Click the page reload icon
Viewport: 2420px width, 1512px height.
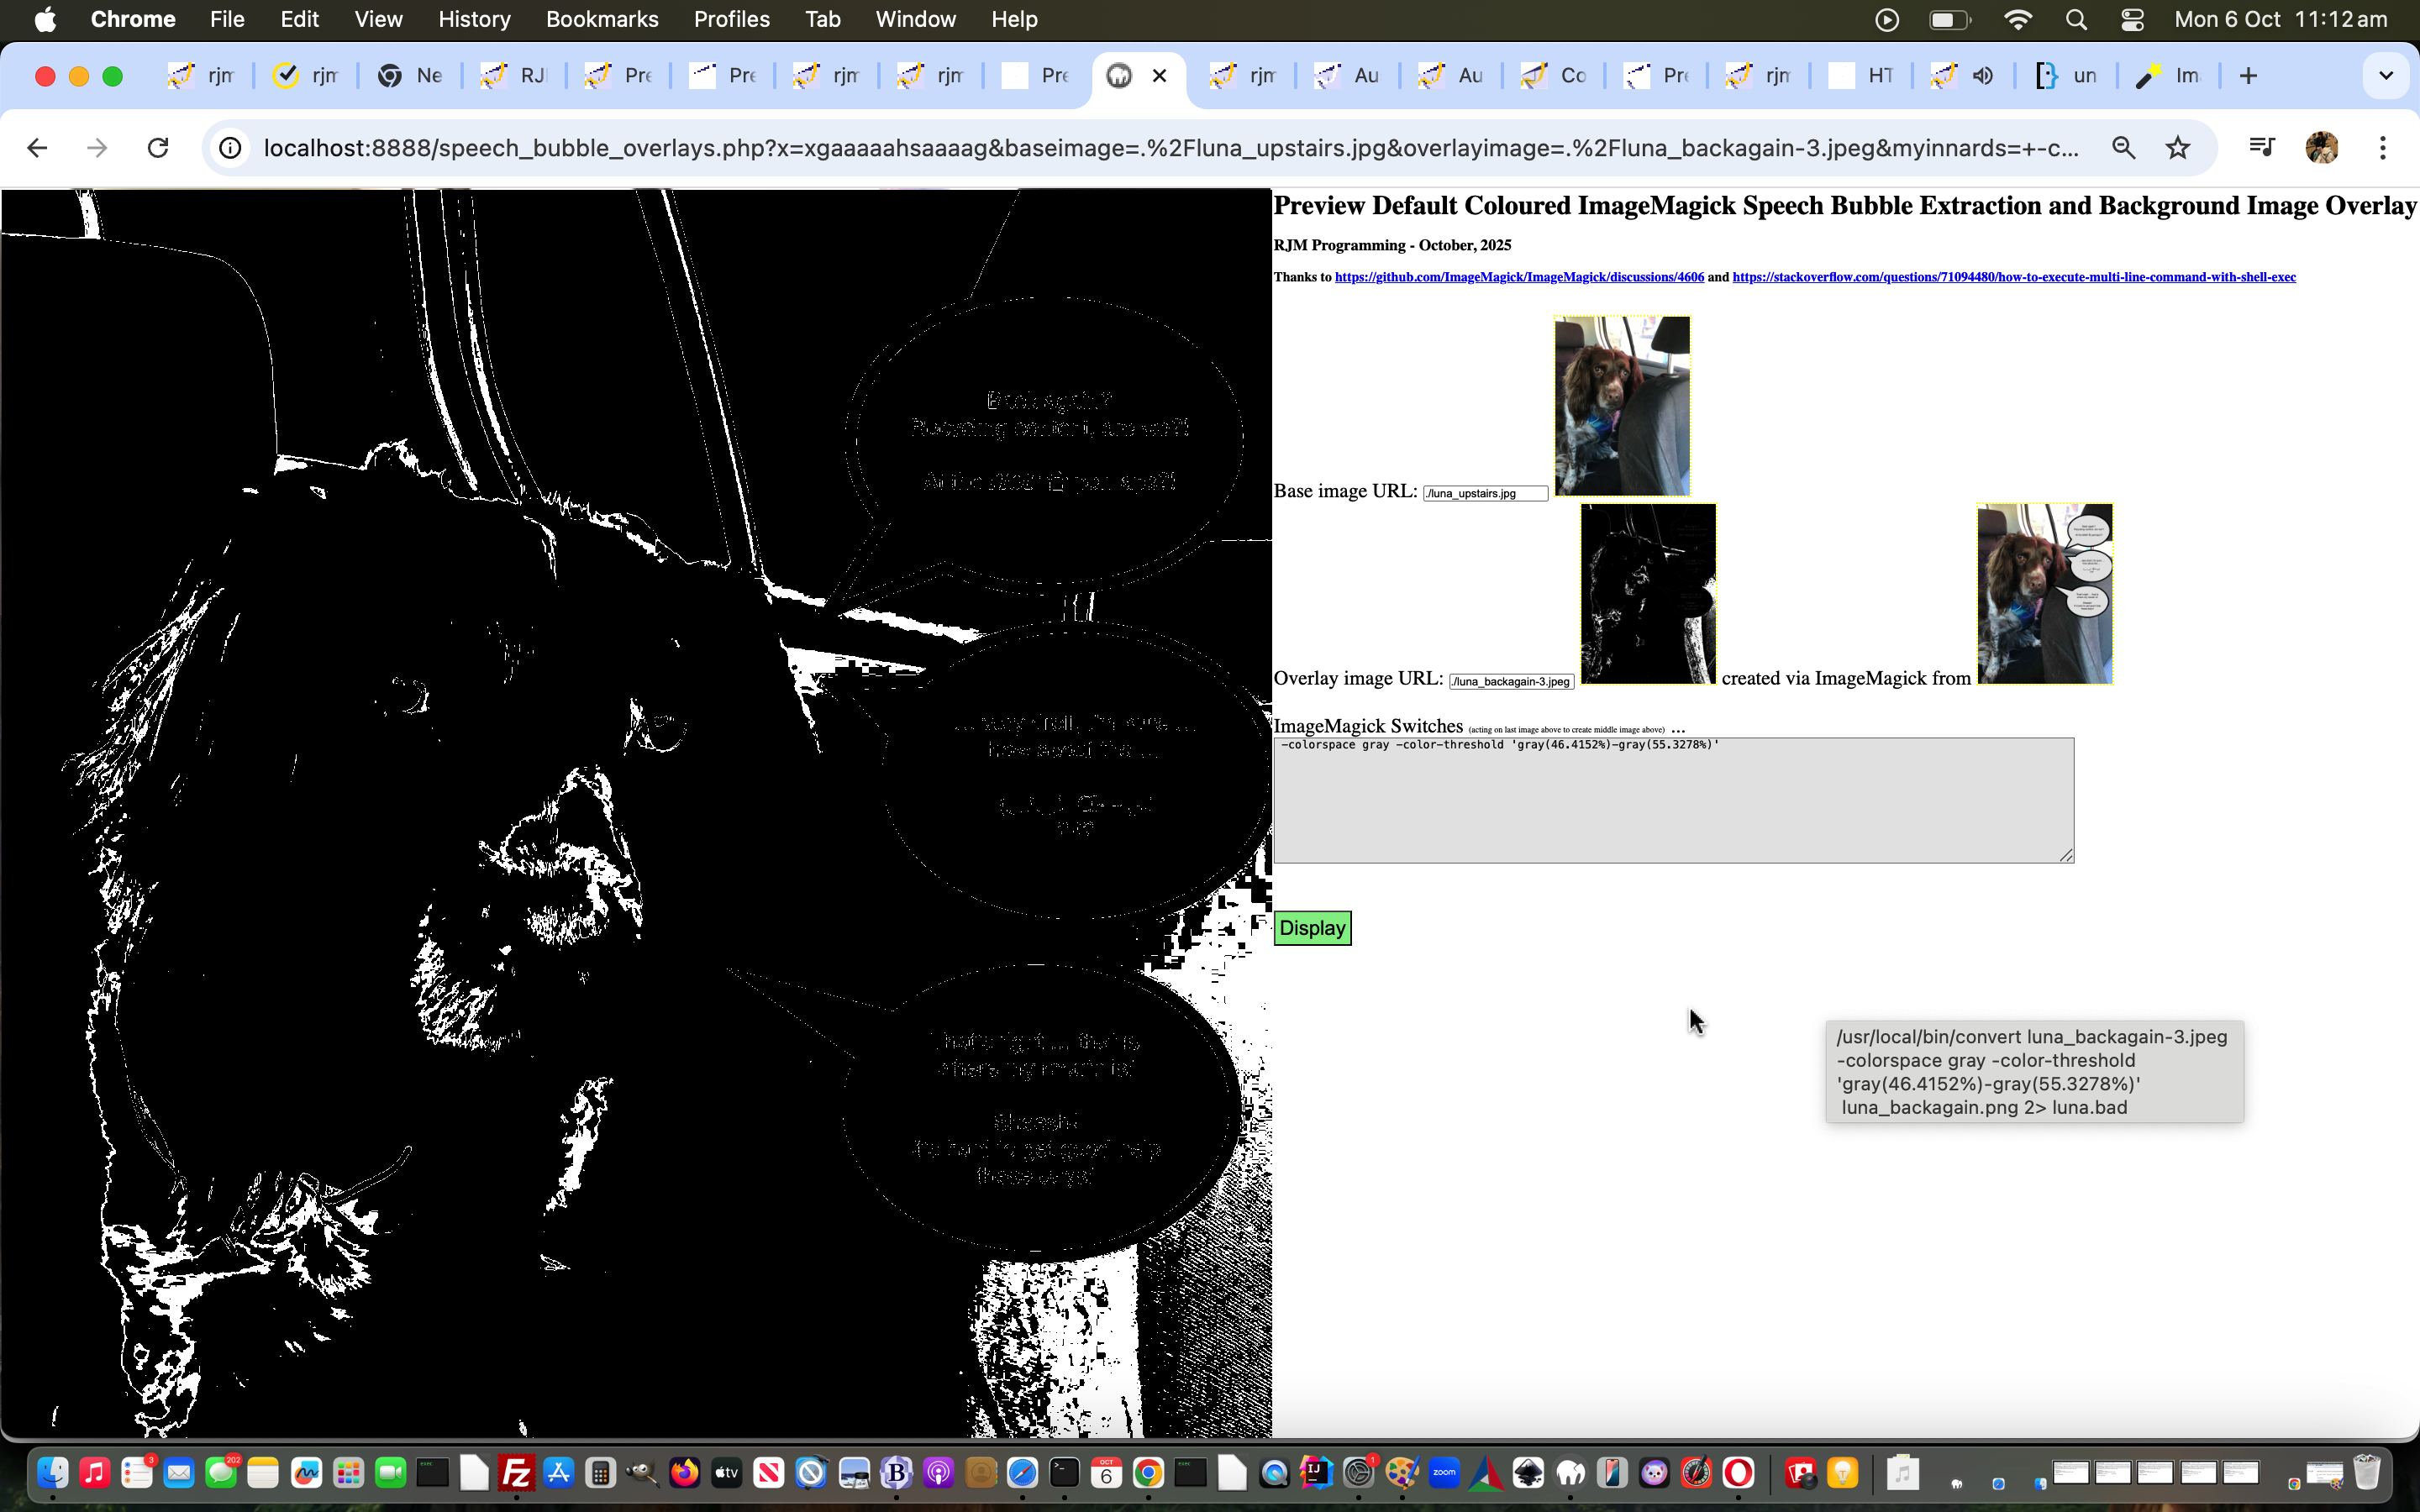(x=158, y=148)
